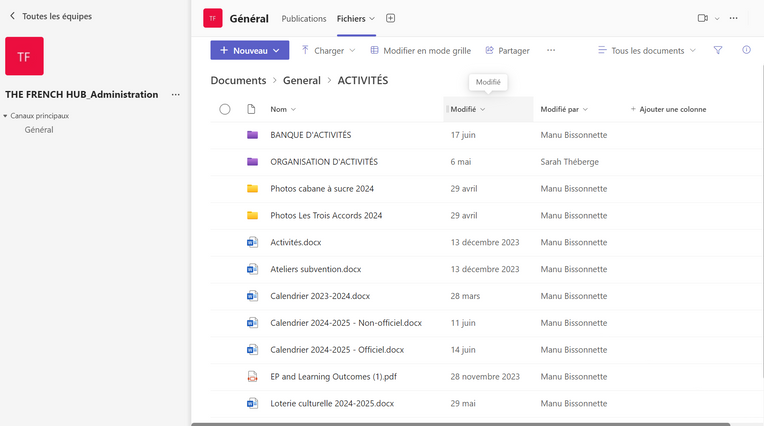Select the Général channel in sidebar

[39, 130]
